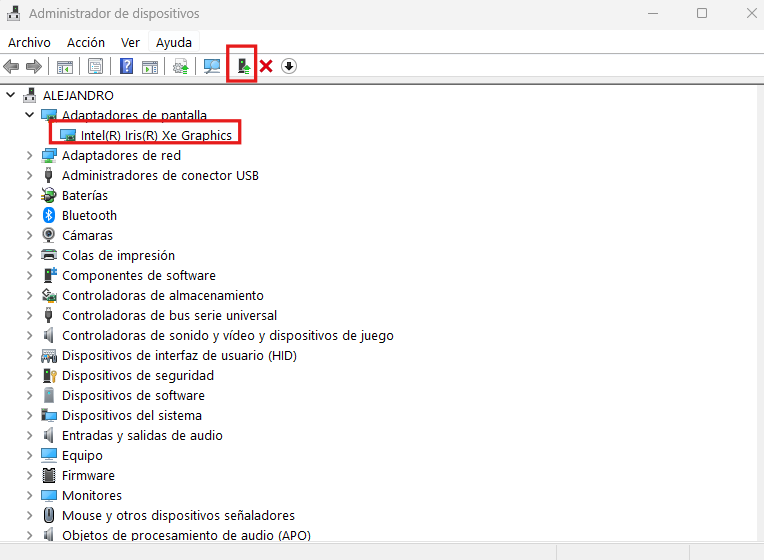The image size is (764, 560).
Task: Click the blue Help question mark toolbar icon
Action: pos(127,67)
